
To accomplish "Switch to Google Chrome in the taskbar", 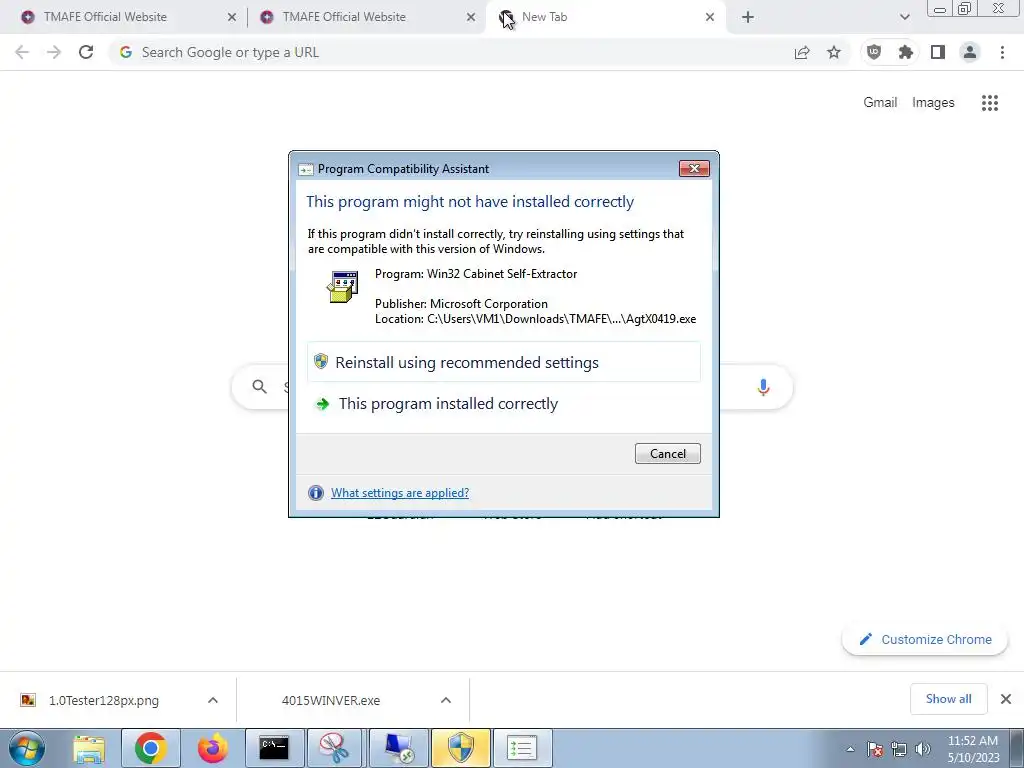I will tap(150, 748).
